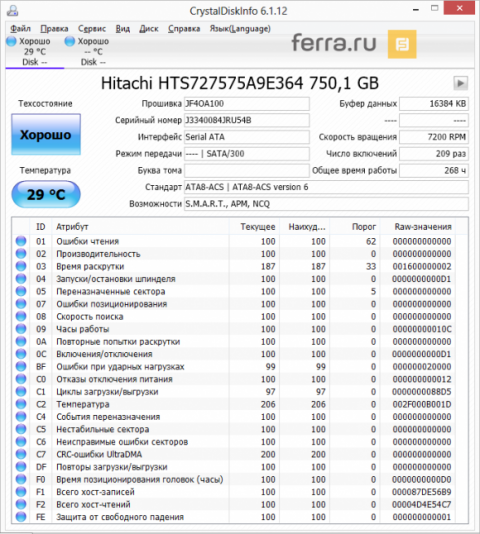480x534 pixels.
Task: Open the Справка menu
Action: coord(184,29)
